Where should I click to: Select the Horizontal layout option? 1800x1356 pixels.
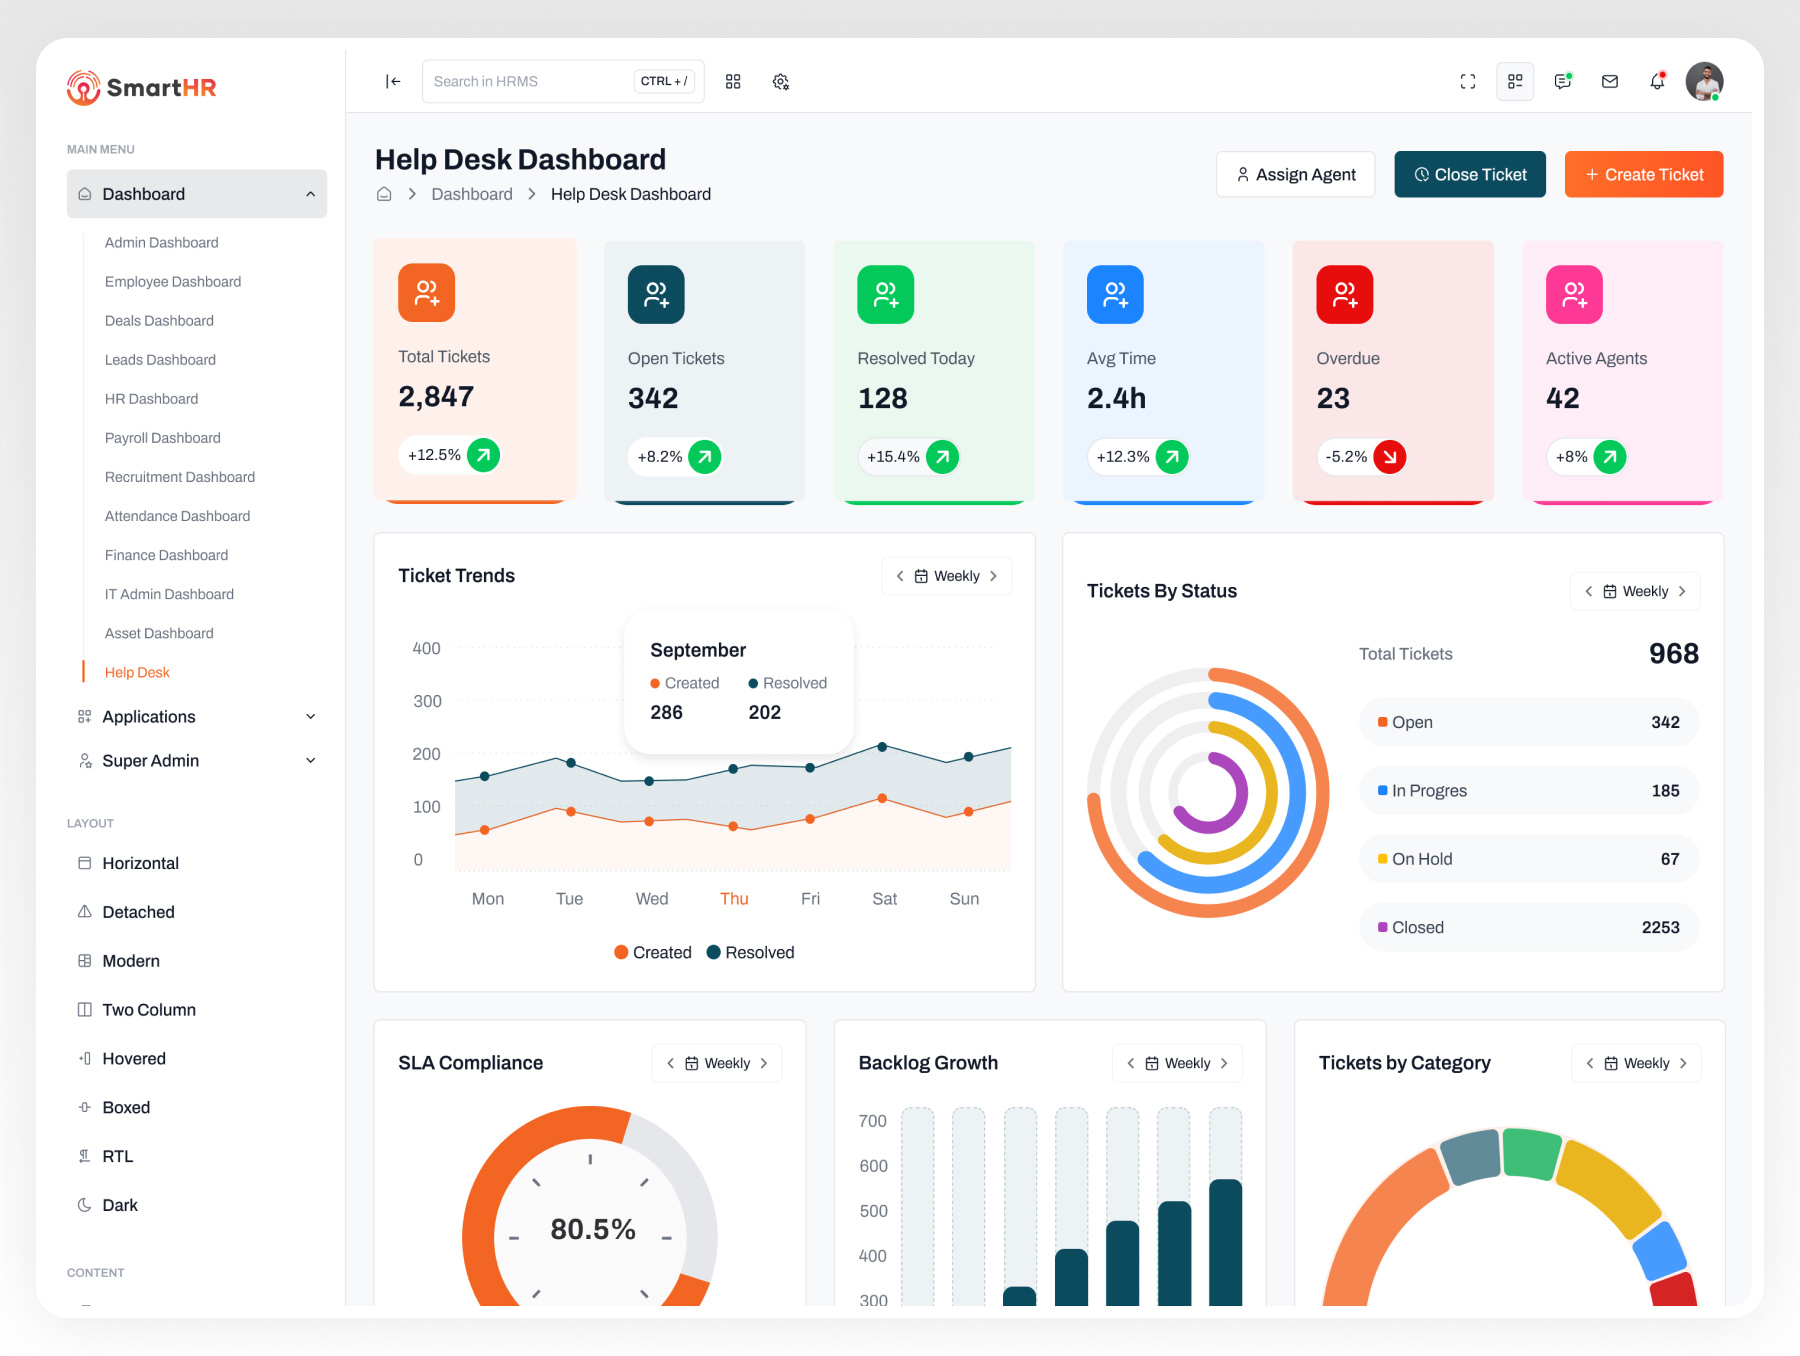(128, 864)
